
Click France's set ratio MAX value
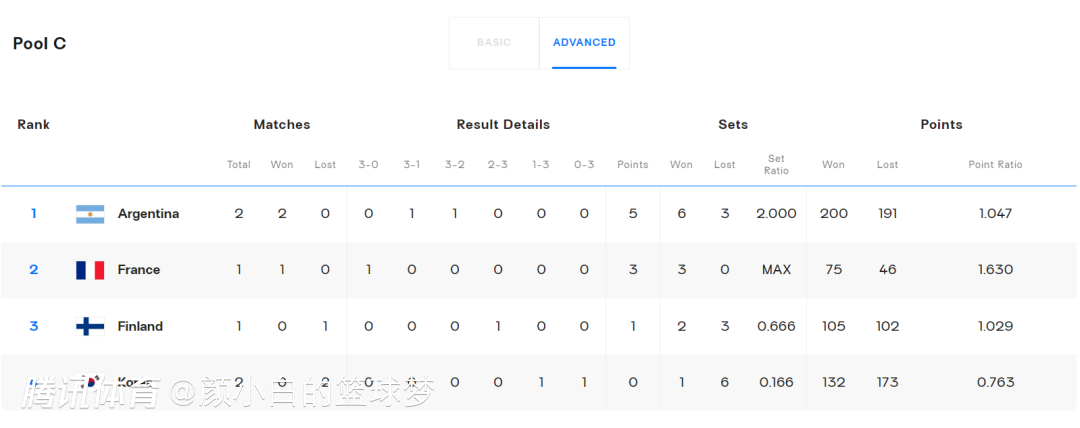(776, 270)
